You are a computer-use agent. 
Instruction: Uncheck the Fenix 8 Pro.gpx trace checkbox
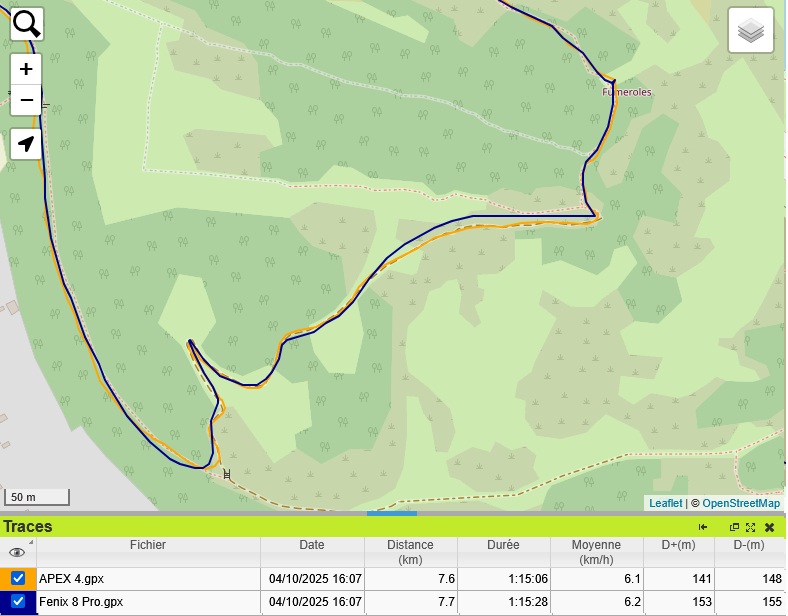18,602
